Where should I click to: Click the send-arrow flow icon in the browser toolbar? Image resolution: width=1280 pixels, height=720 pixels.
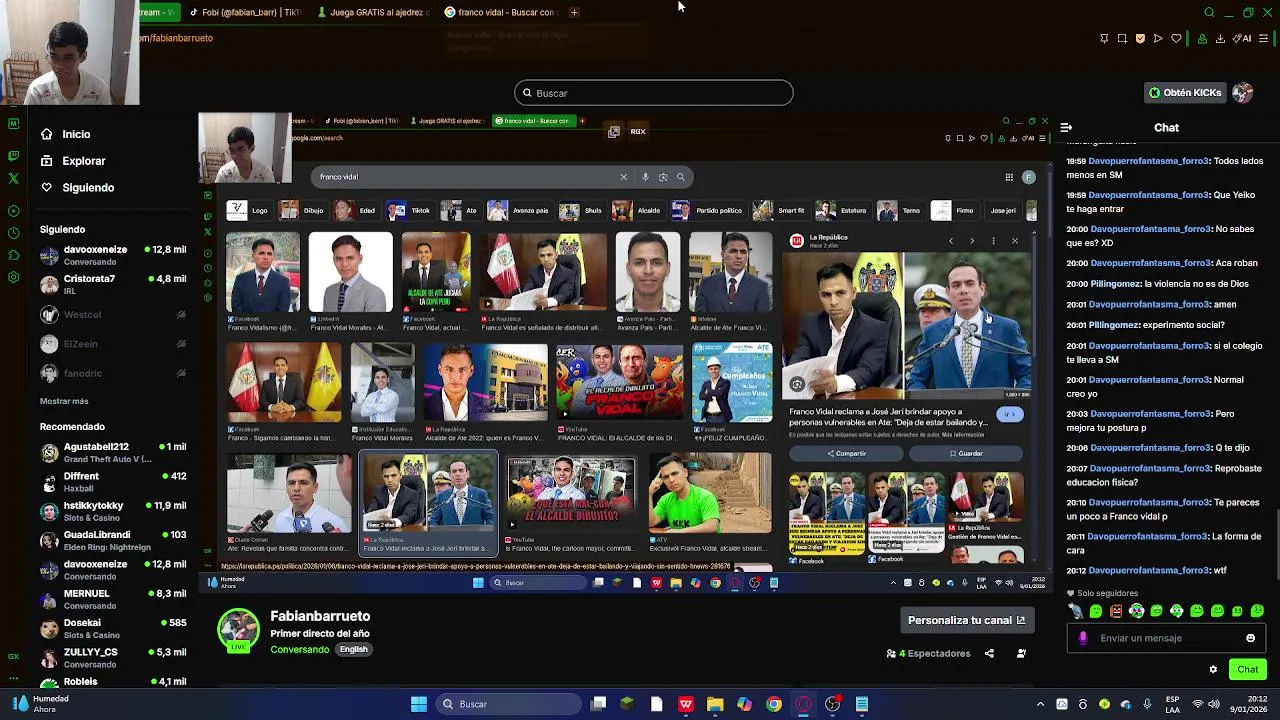click(1158, 39)
